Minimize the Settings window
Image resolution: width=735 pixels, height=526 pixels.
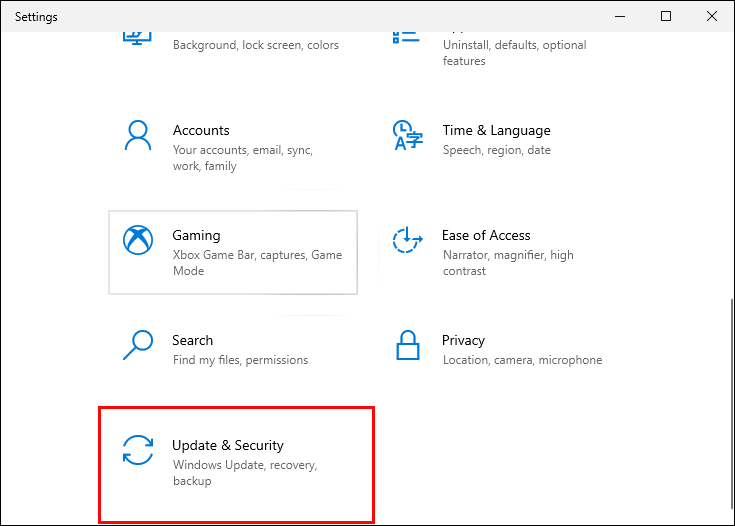pos(620,16)
